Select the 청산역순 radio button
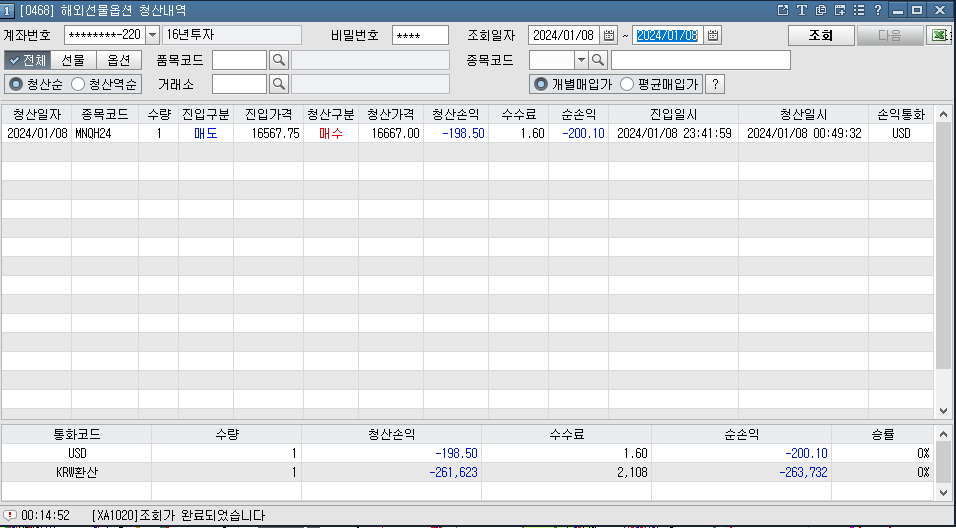 point(77,84)
